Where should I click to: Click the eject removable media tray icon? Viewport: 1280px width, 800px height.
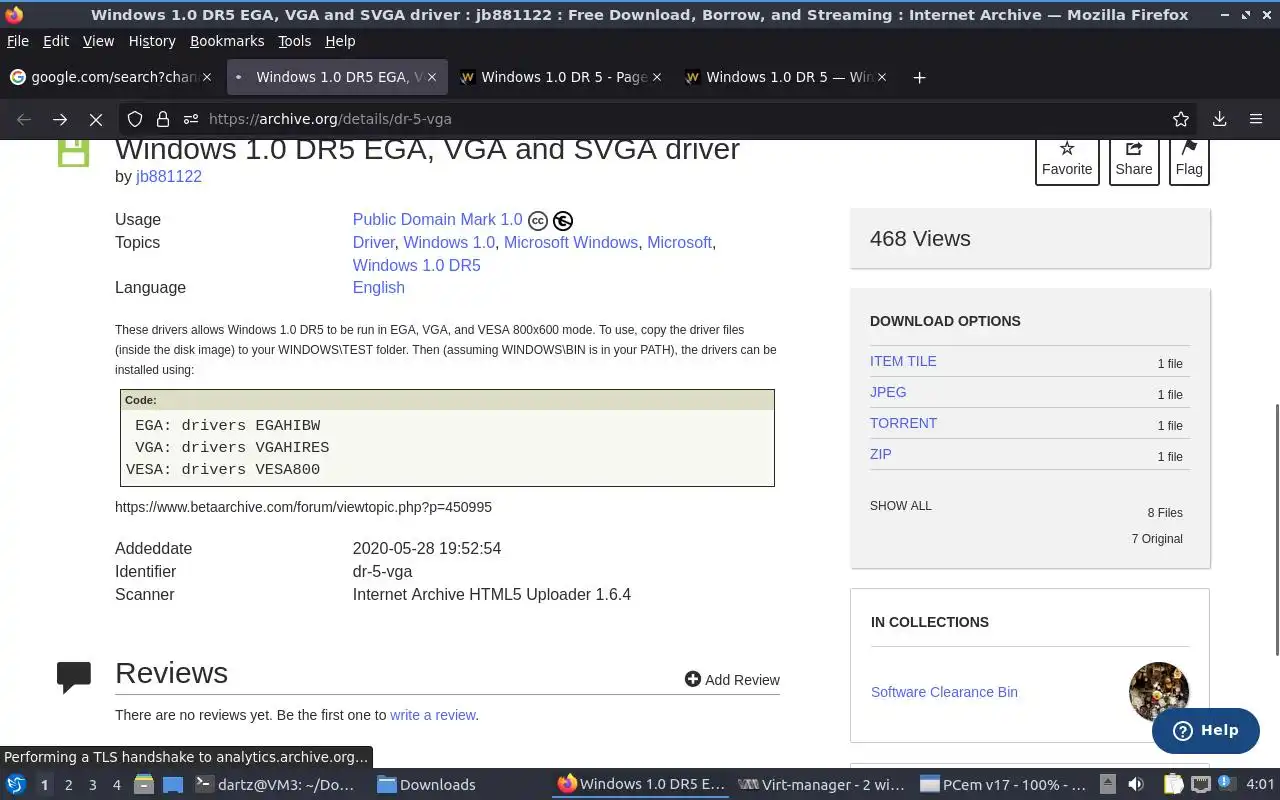[1107, 785]
